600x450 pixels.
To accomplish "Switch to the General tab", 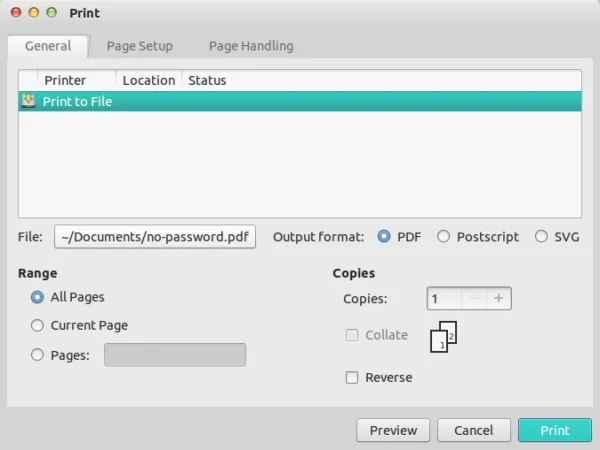I will (x=48, y=46).
